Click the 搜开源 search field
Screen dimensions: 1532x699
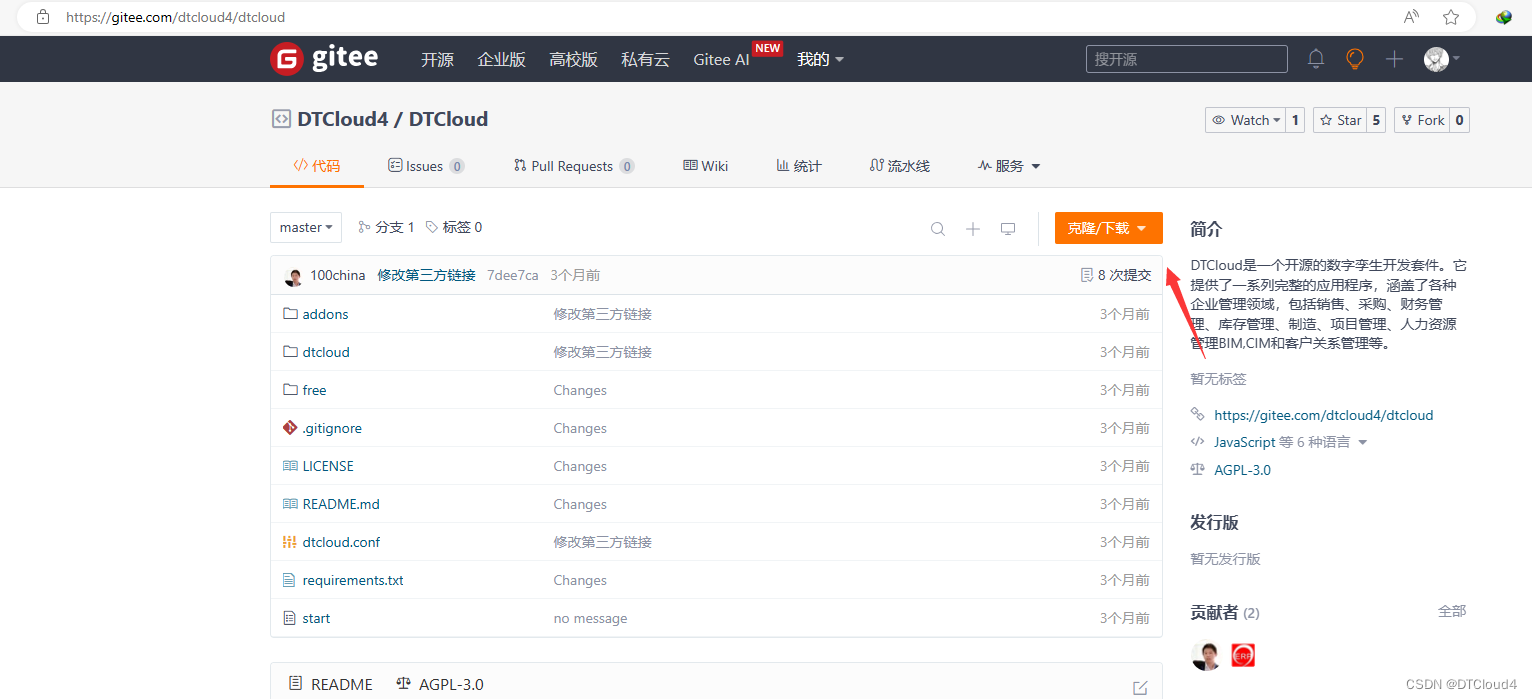tap(1186, 59)
